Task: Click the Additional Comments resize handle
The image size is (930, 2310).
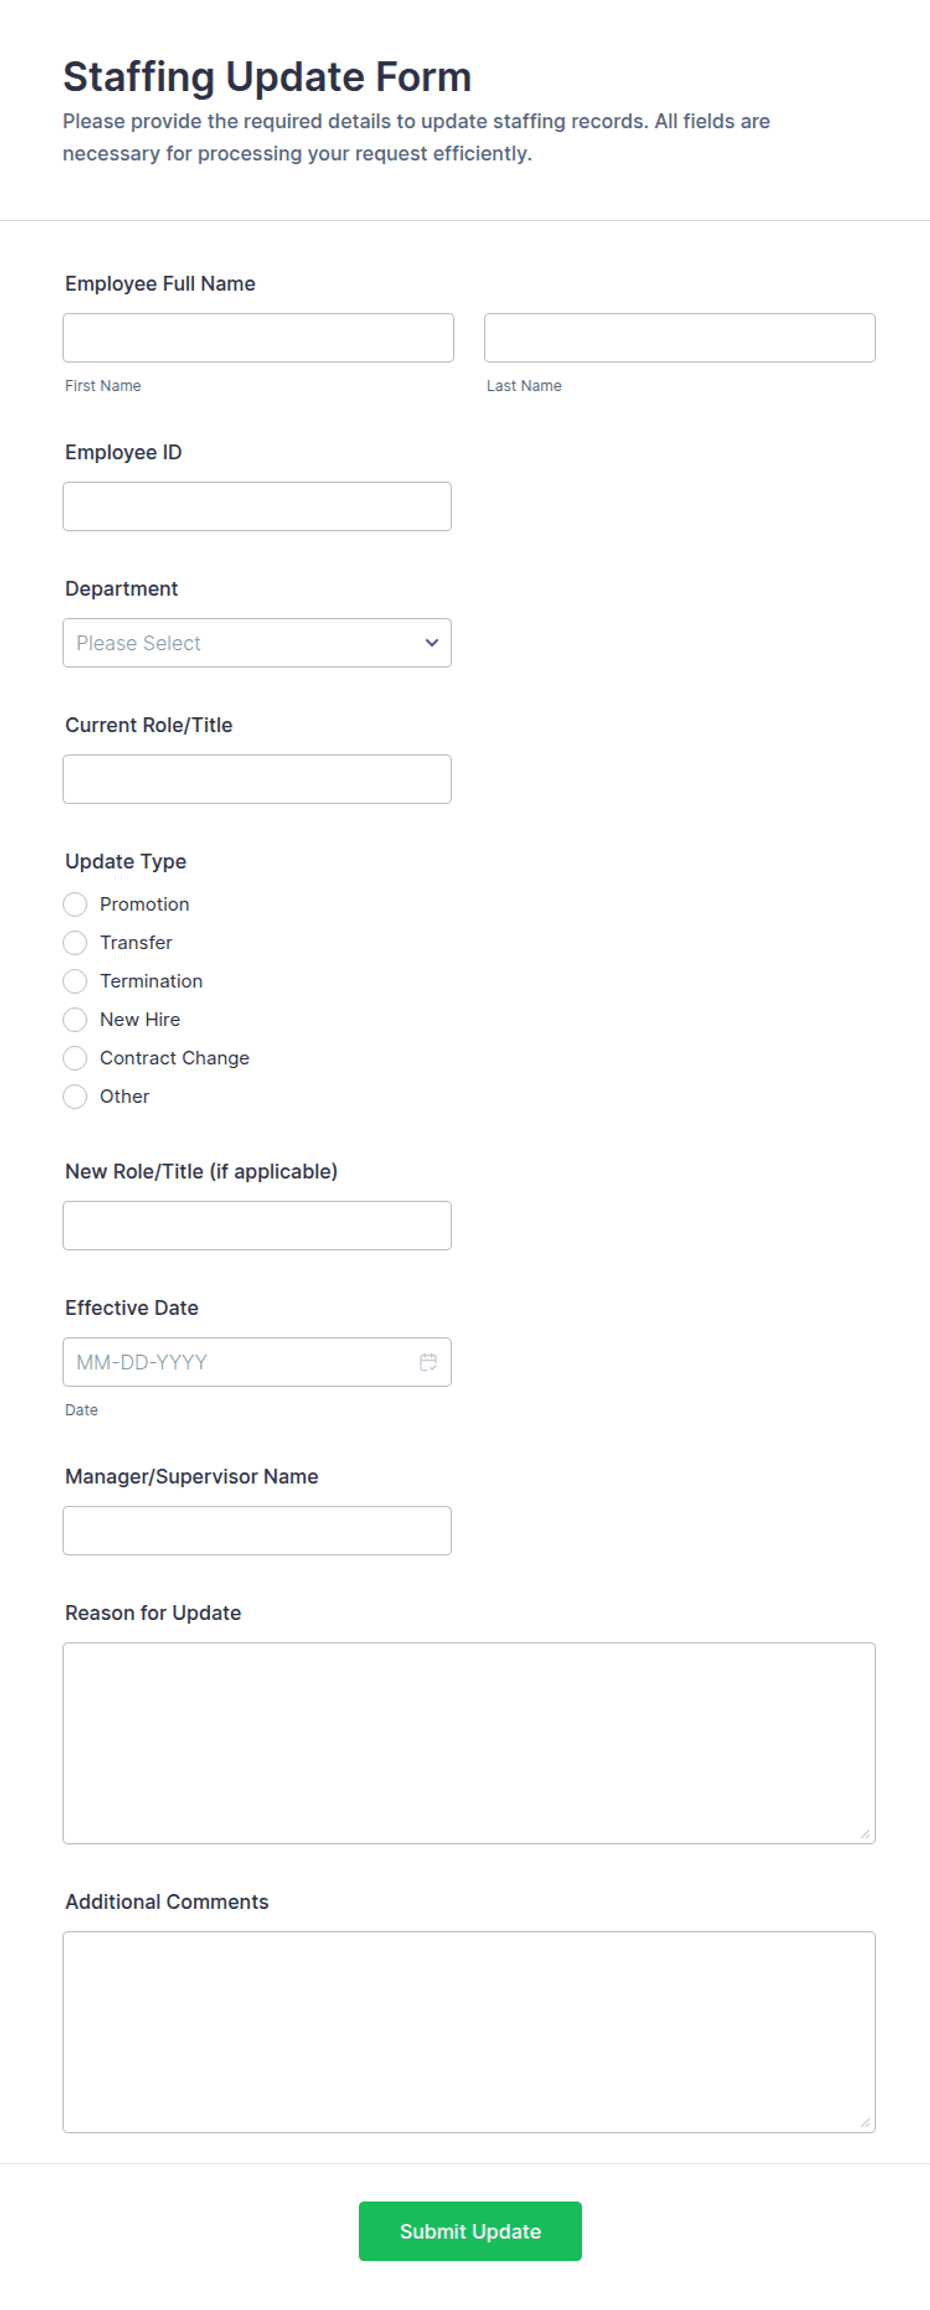Action: pos(865,2122)
